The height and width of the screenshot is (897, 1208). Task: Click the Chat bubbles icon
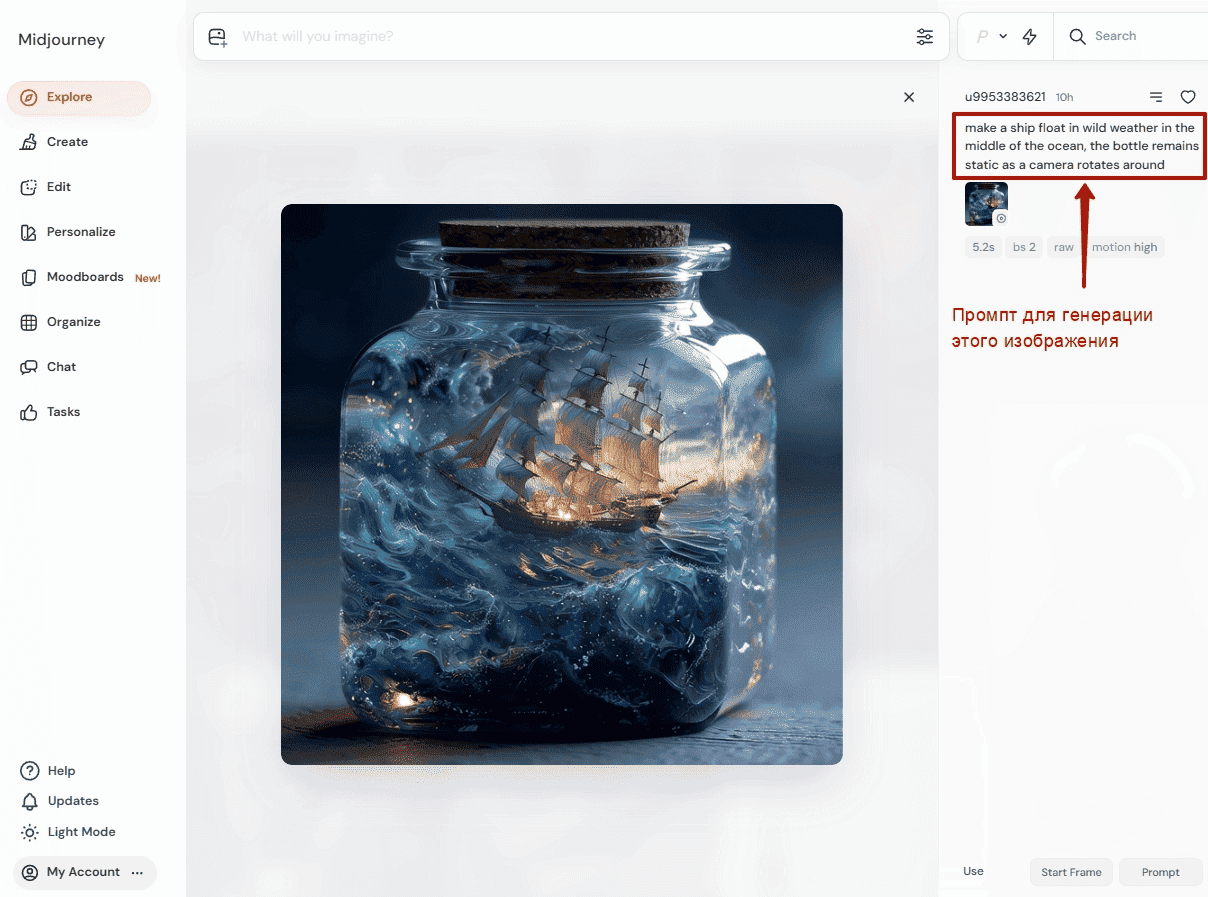click(x=29, y=367)
